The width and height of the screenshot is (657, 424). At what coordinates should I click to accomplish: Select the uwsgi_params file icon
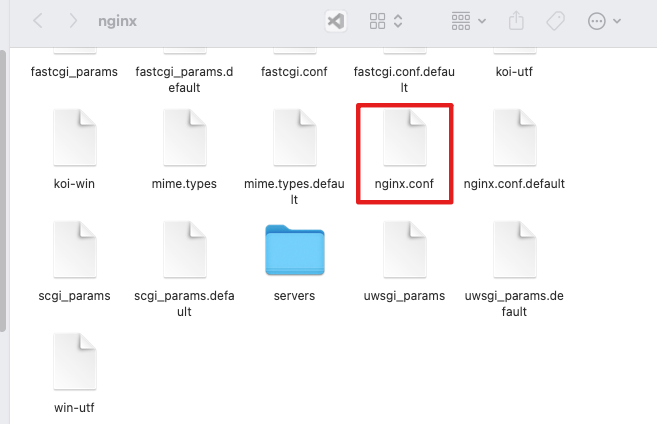tap(405, 249)
